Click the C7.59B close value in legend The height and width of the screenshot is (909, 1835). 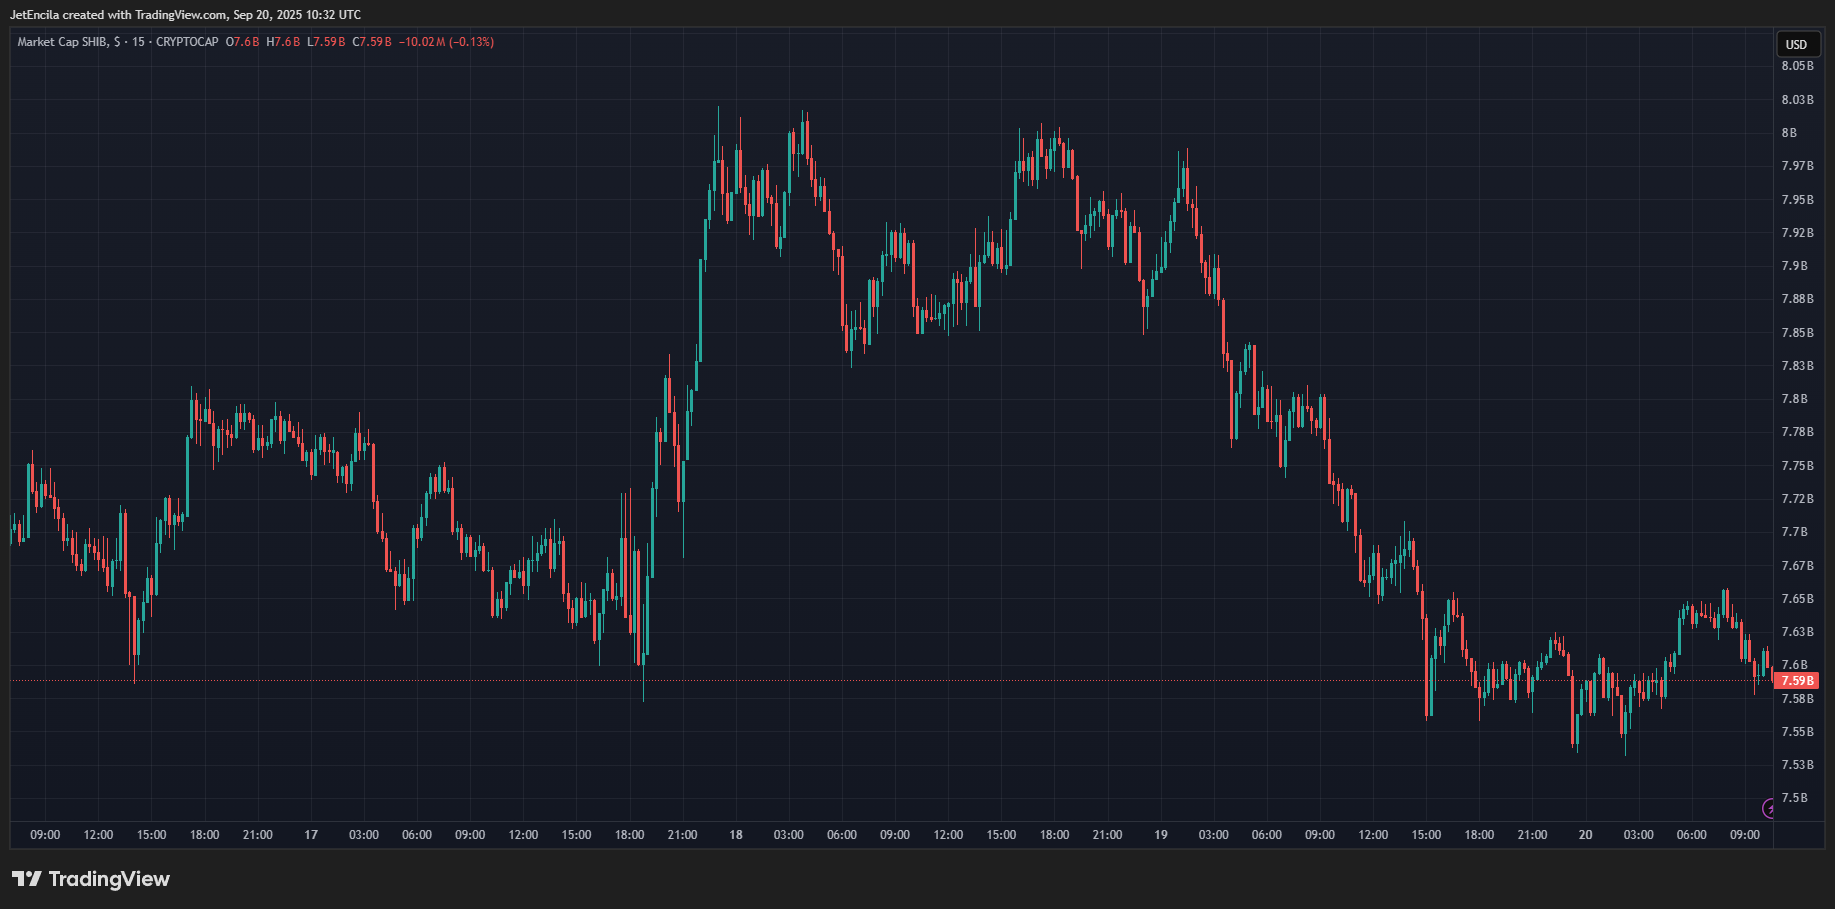(x=372, y=42)
